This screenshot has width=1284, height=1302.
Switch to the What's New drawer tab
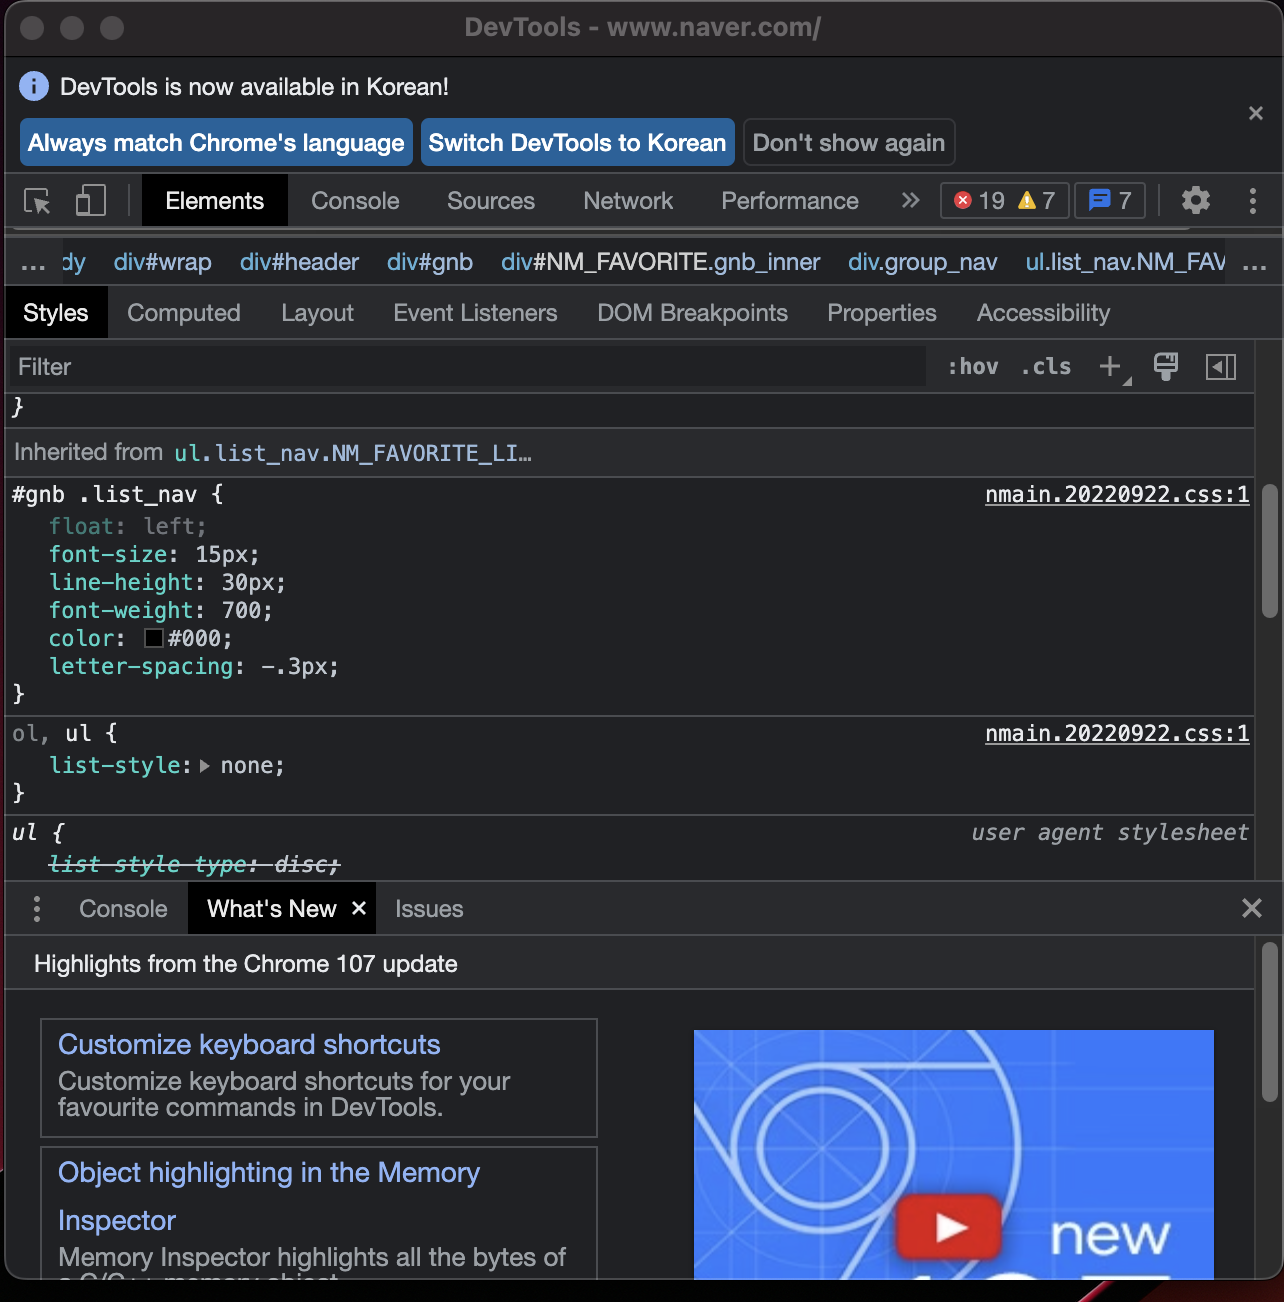click(272, 909)
